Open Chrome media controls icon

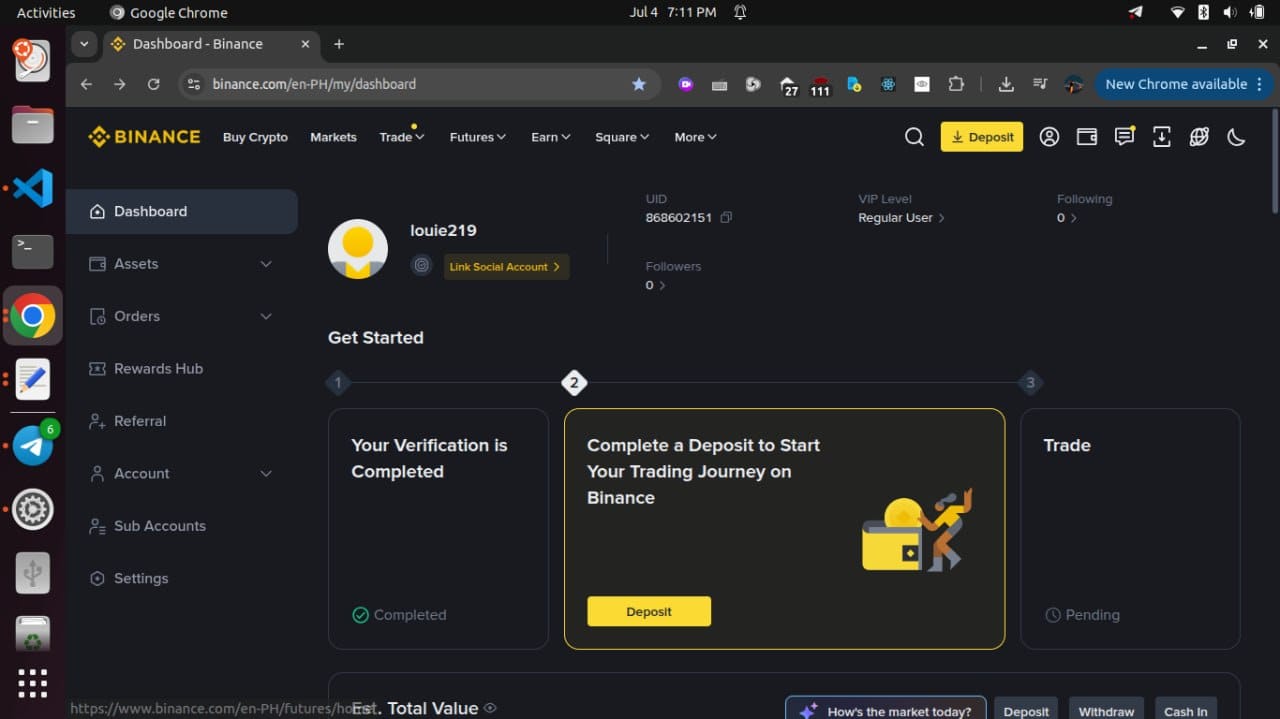(x=1040, y=84)
